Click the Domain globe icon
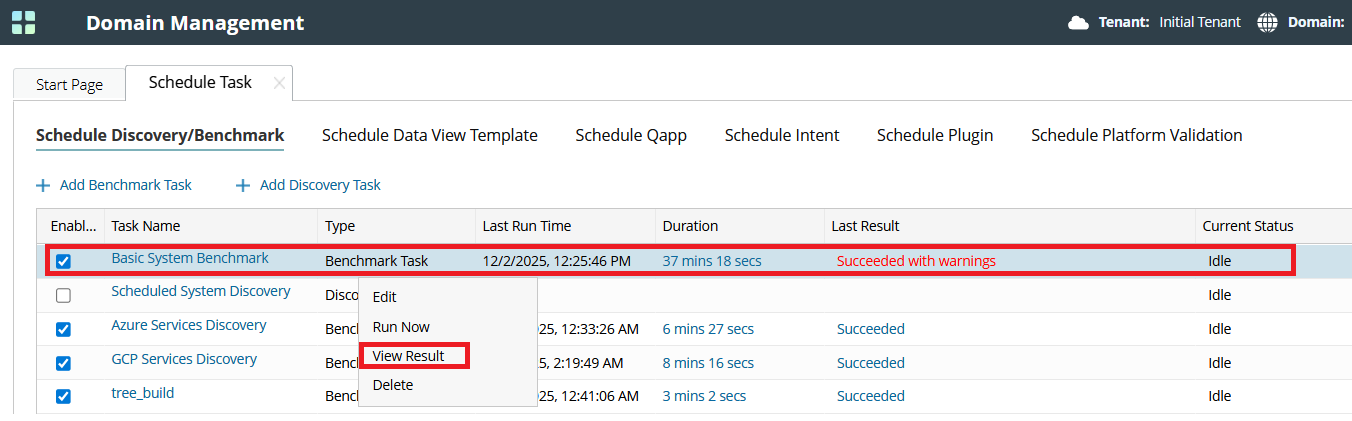The width and height of the screenshot is (1352, 421). (1267, 22)
